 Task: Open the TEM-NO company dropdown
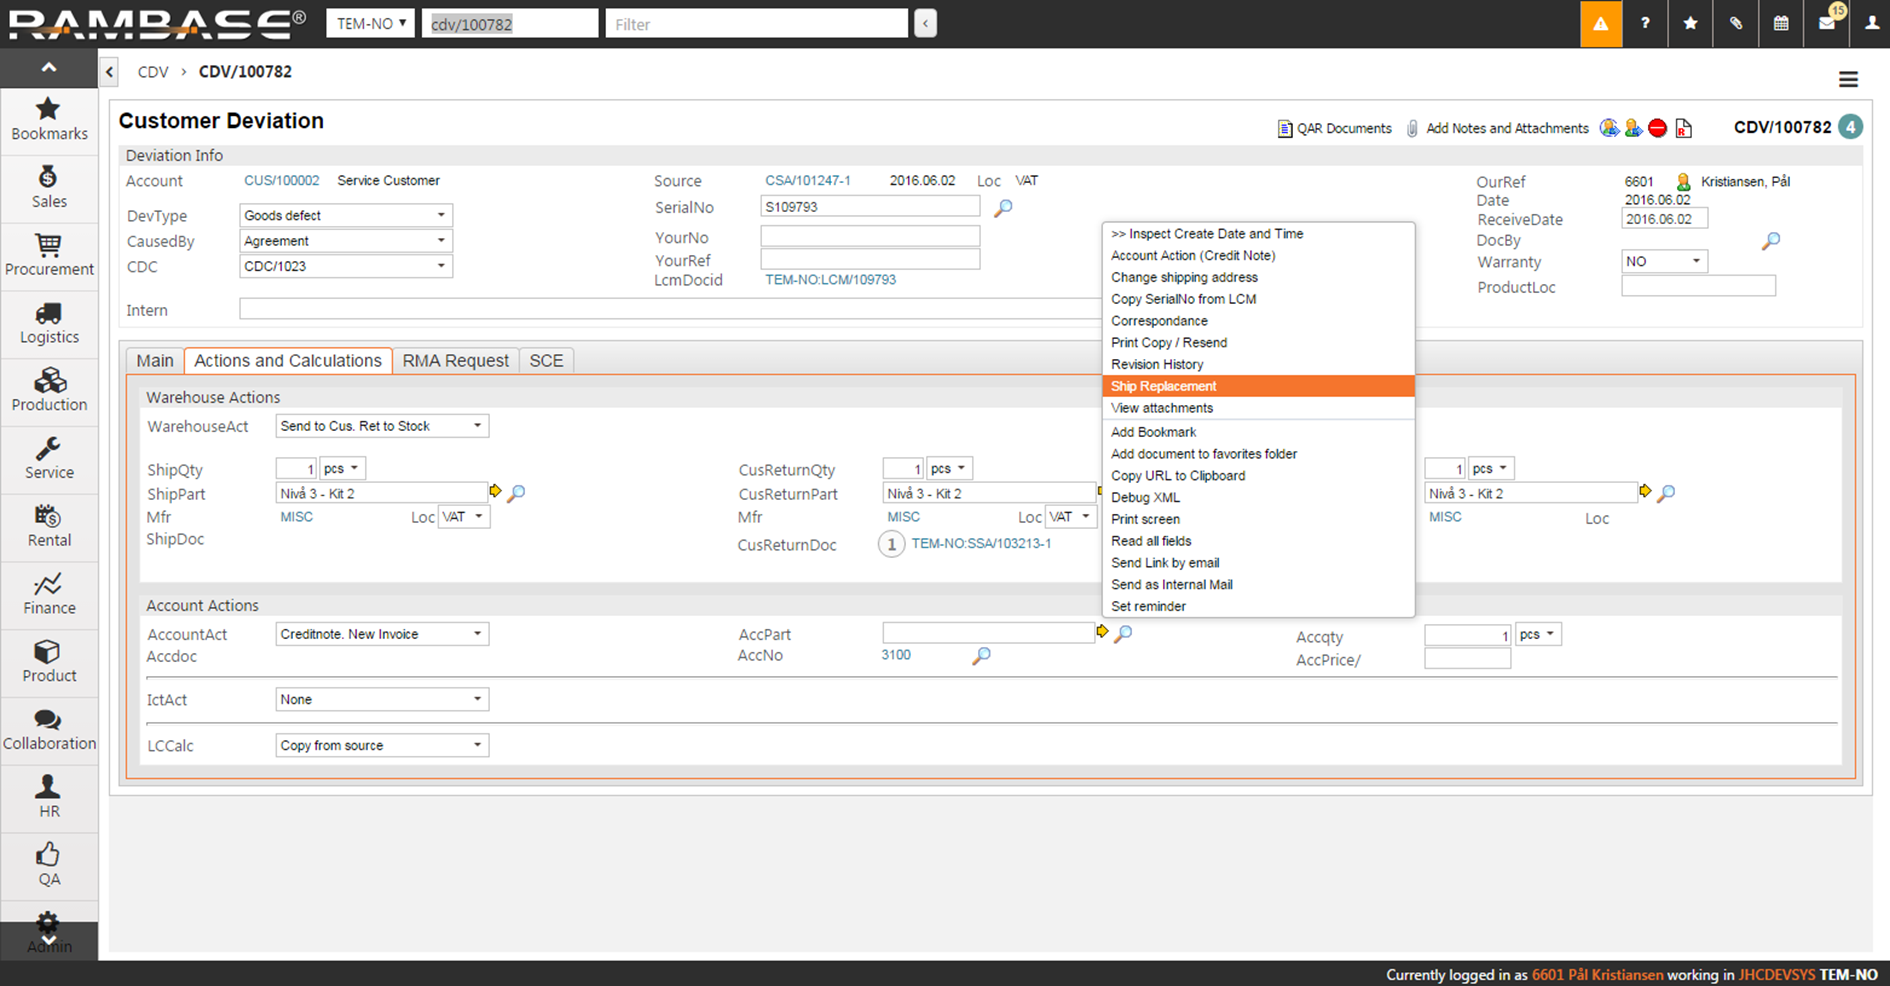tap(370, 23)
